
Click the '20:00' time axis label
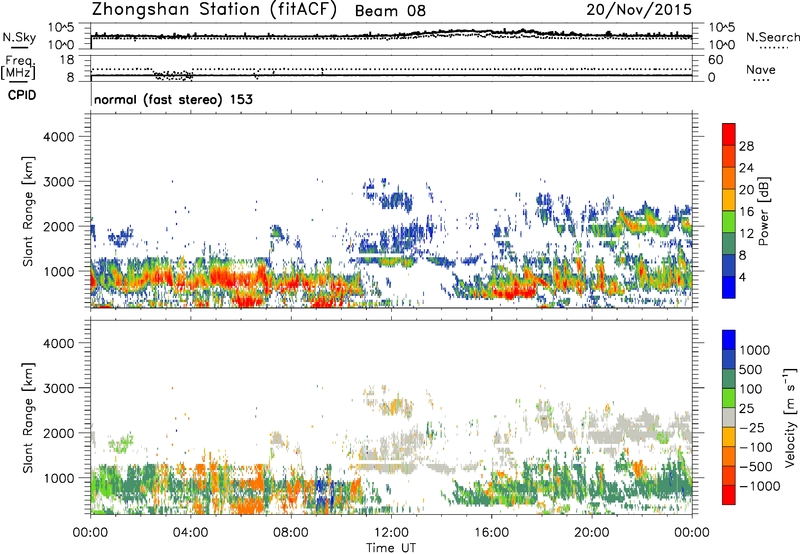tap(592, 533)
